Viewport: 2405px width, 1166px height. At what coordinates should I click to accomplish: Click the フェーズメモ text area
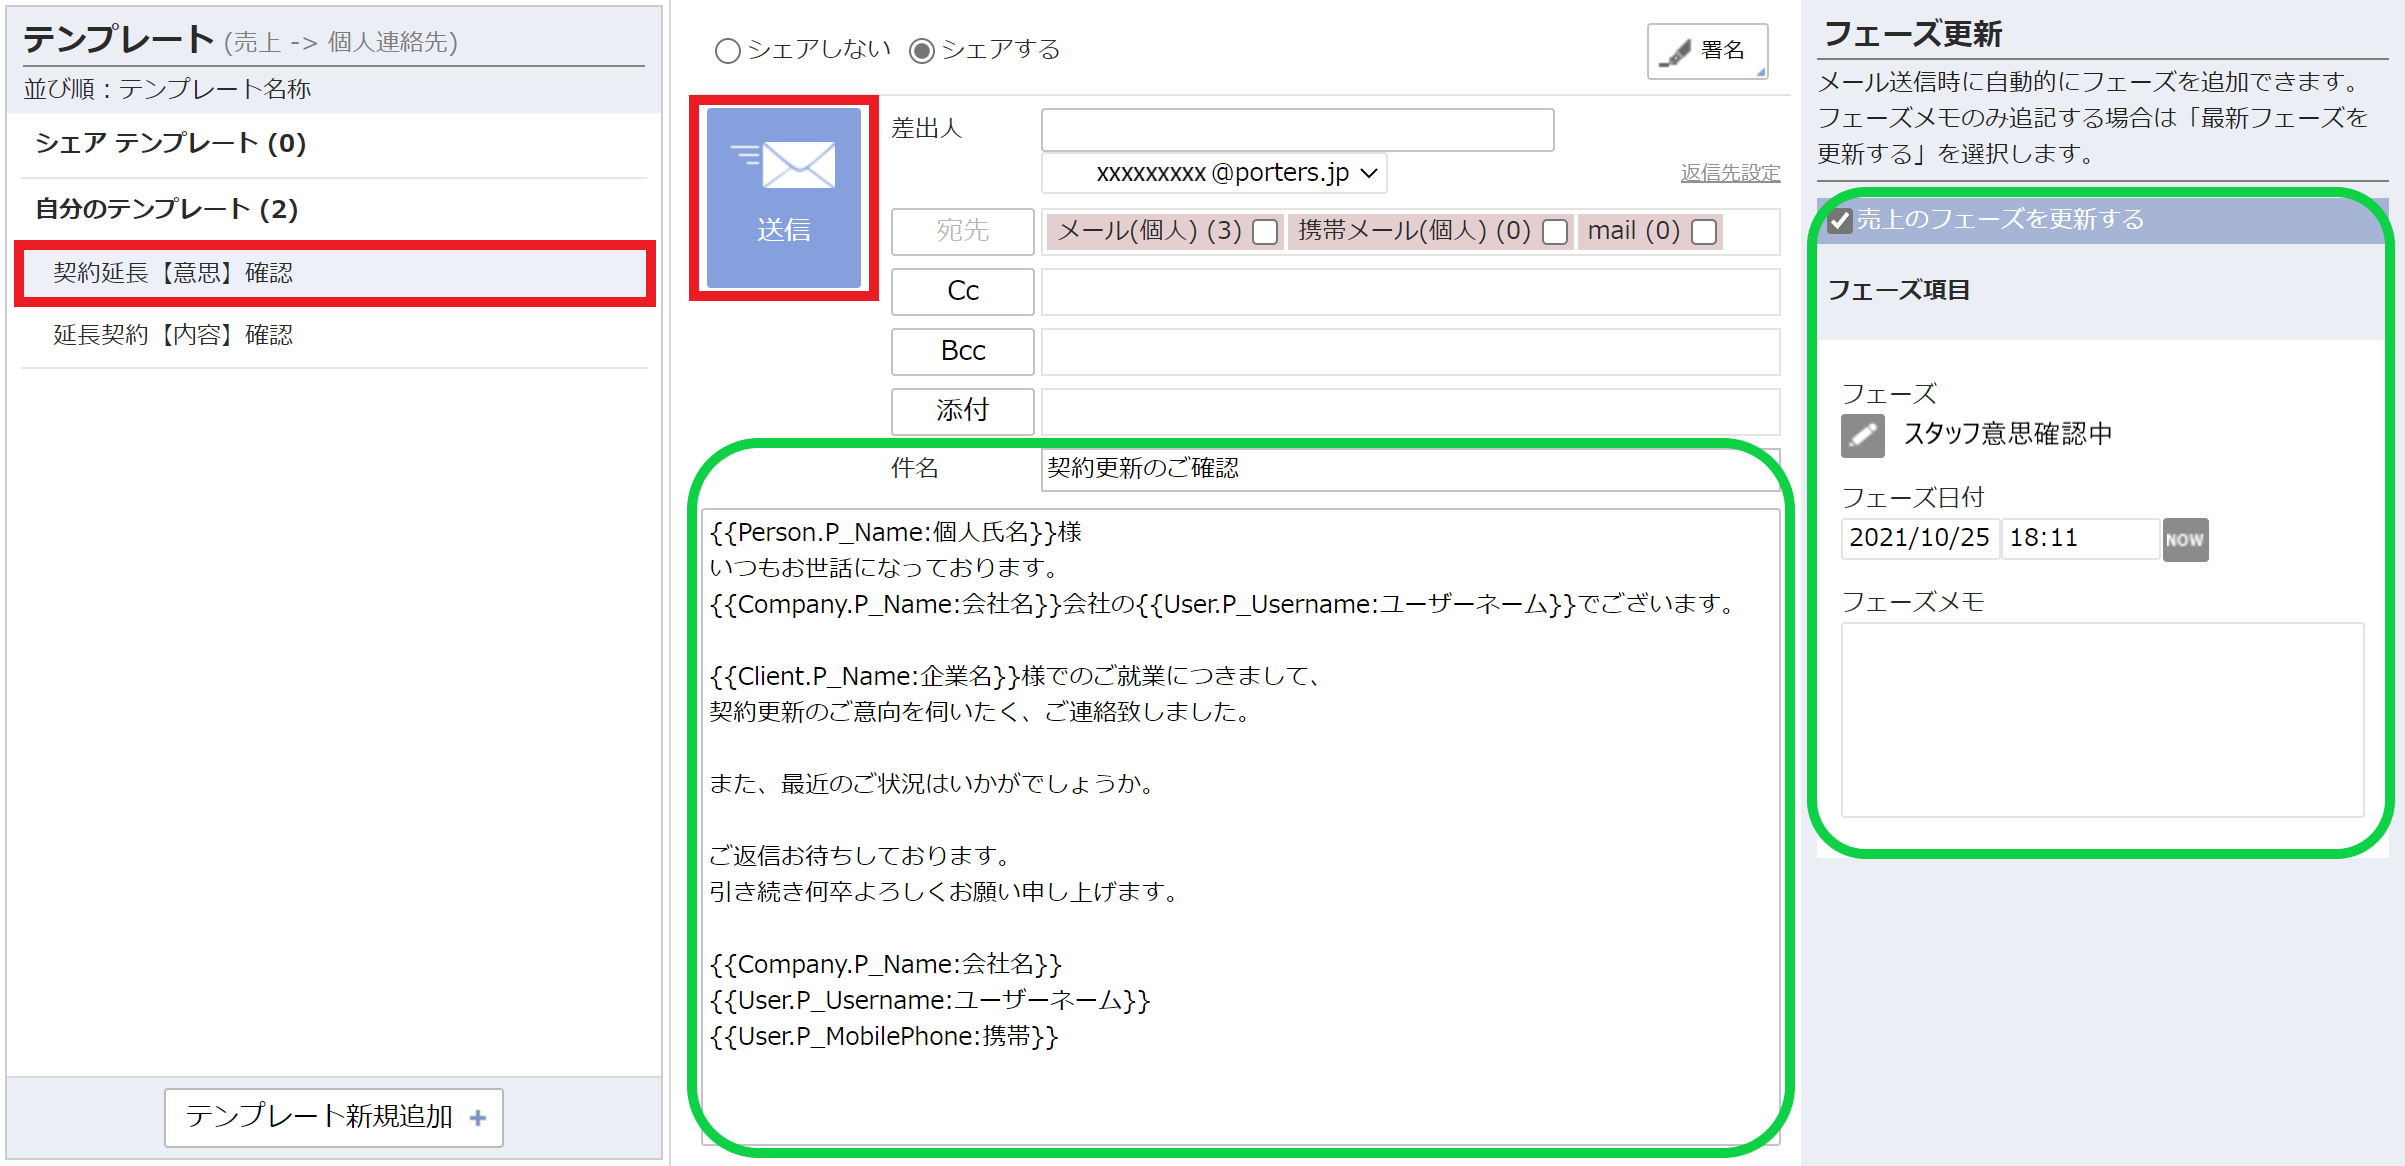click(2102, 720)
